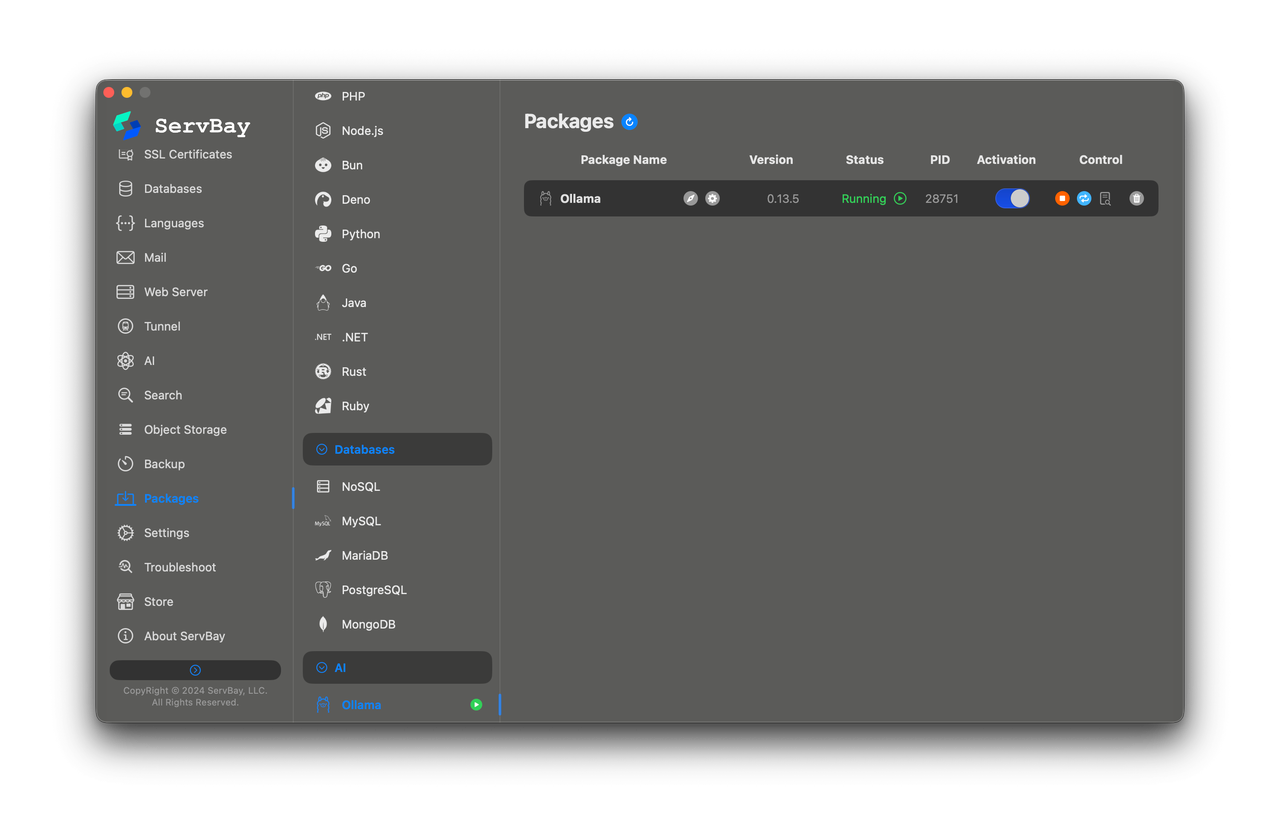Click the Package Name column header
The image size is (1280, 835).
coord(623,160)
